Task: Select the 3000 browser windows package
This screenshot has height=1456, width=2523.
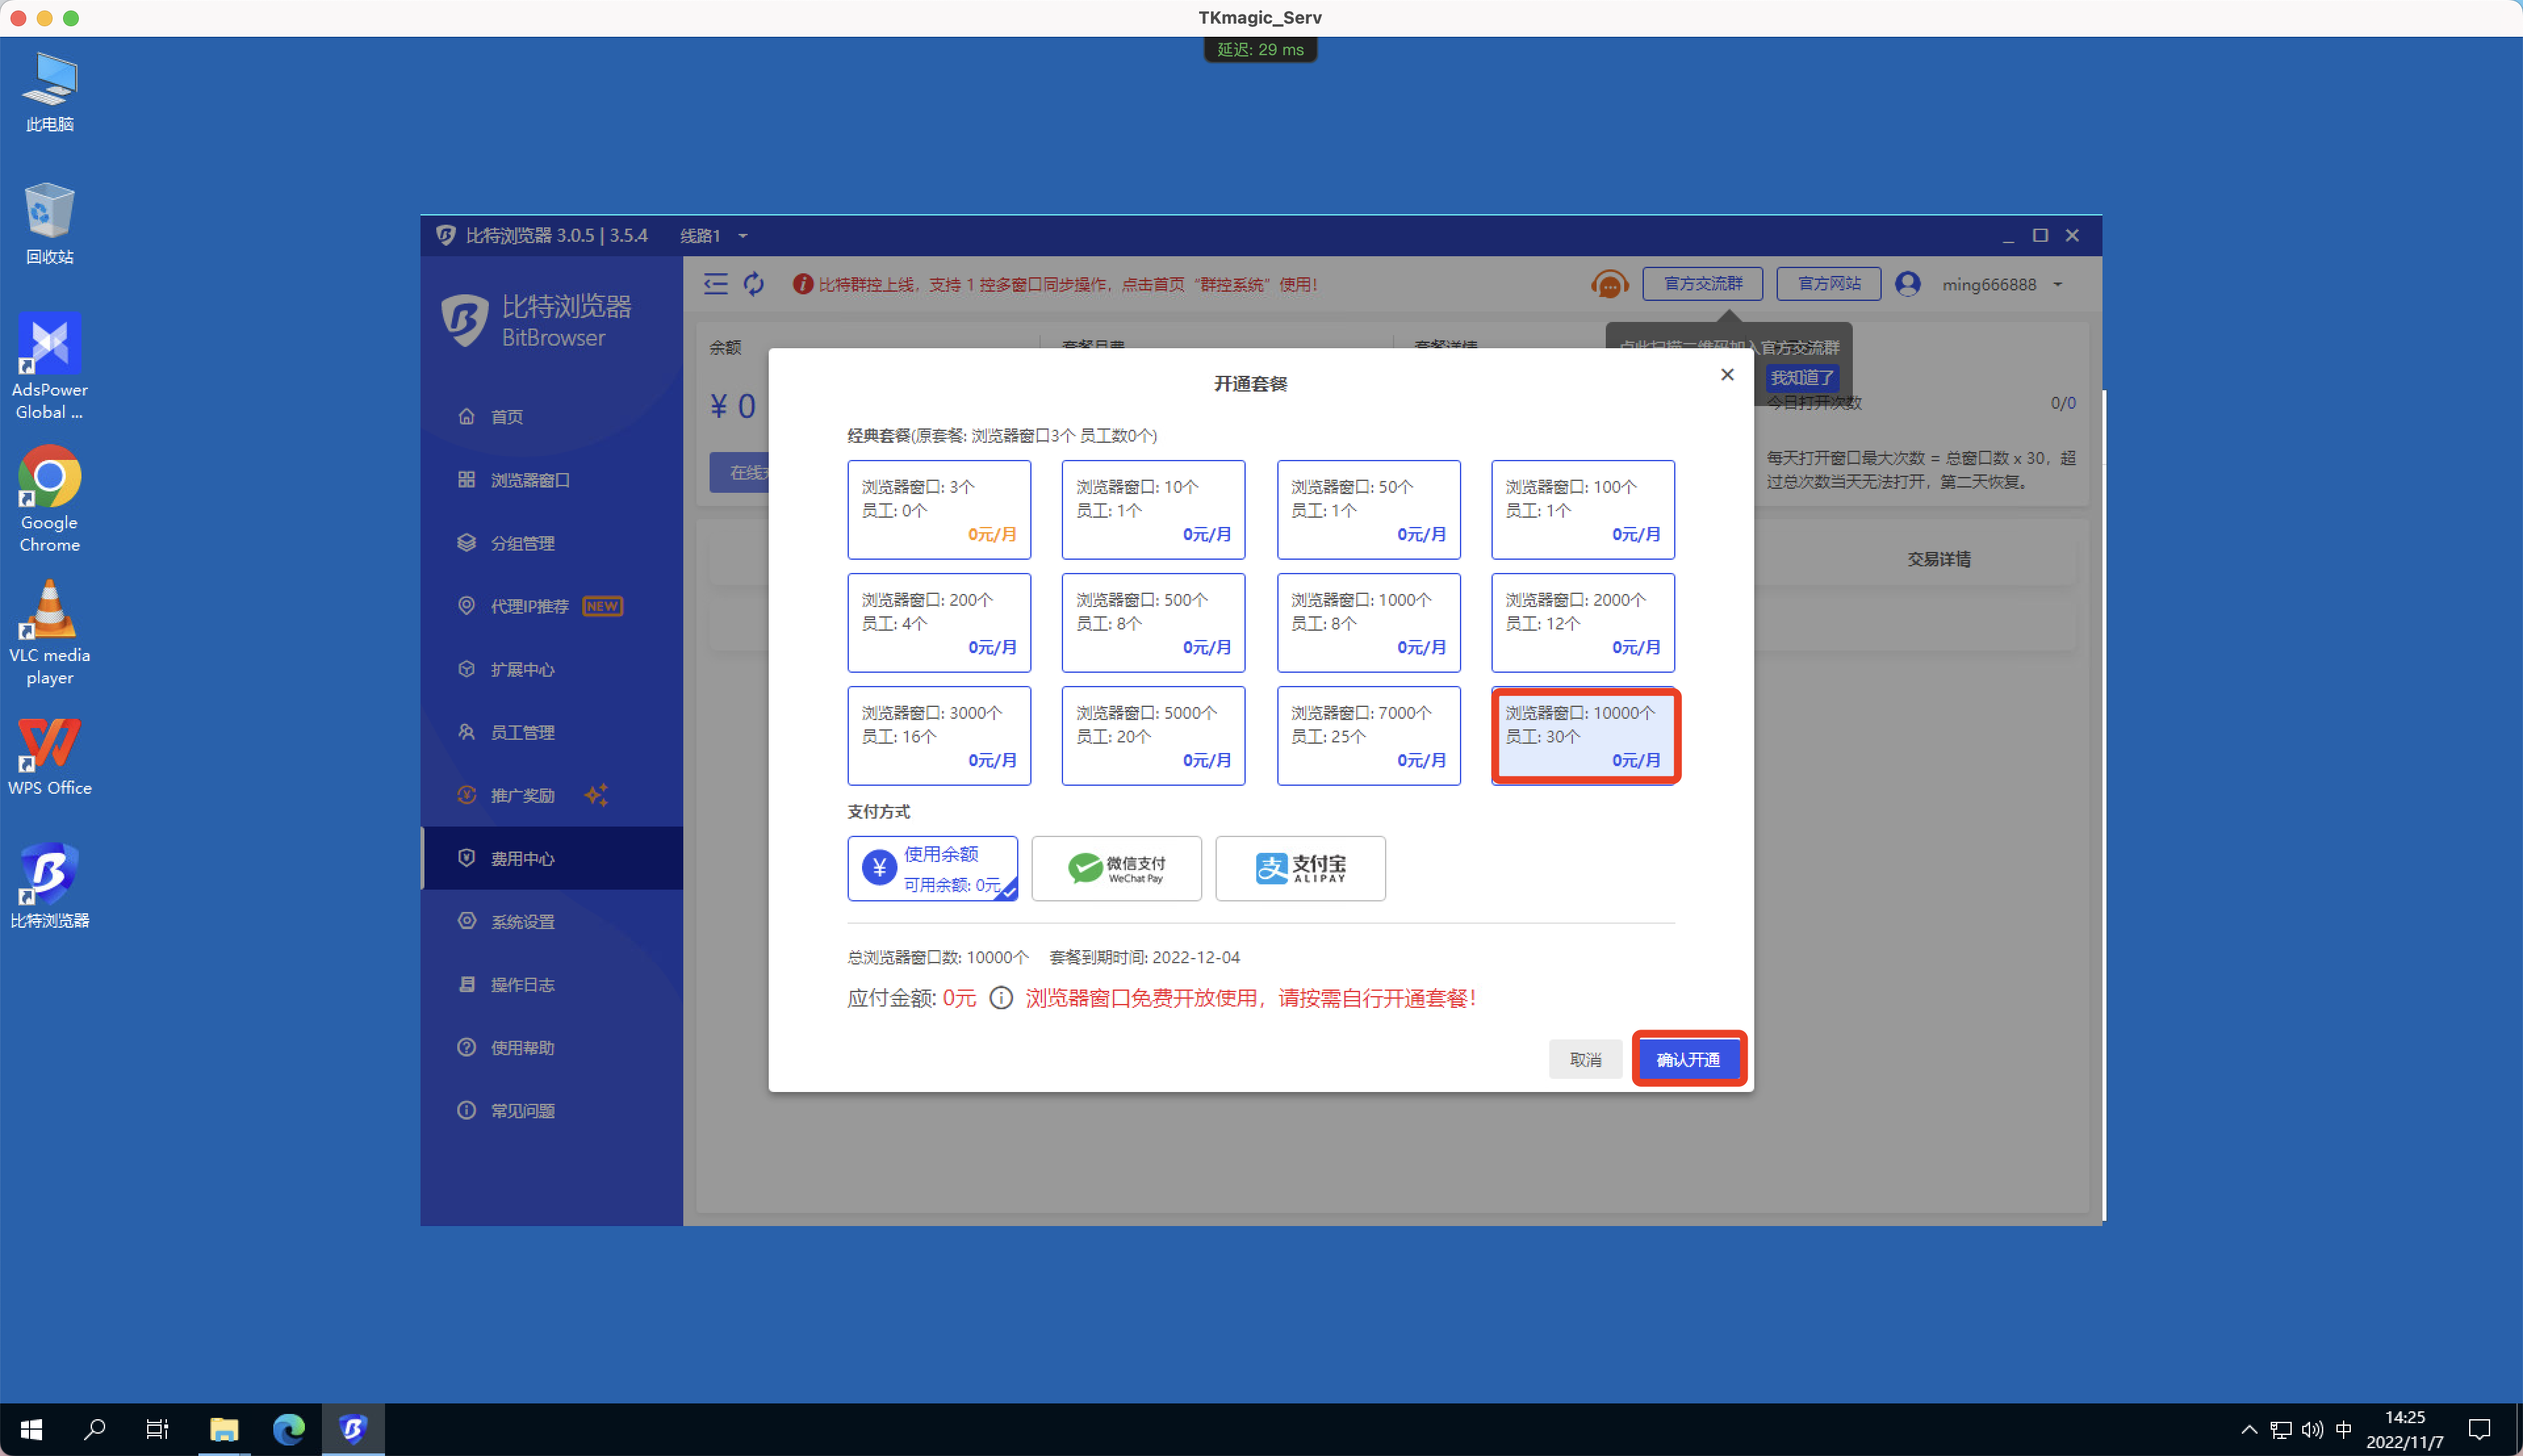Action: [x=938, y=735]
